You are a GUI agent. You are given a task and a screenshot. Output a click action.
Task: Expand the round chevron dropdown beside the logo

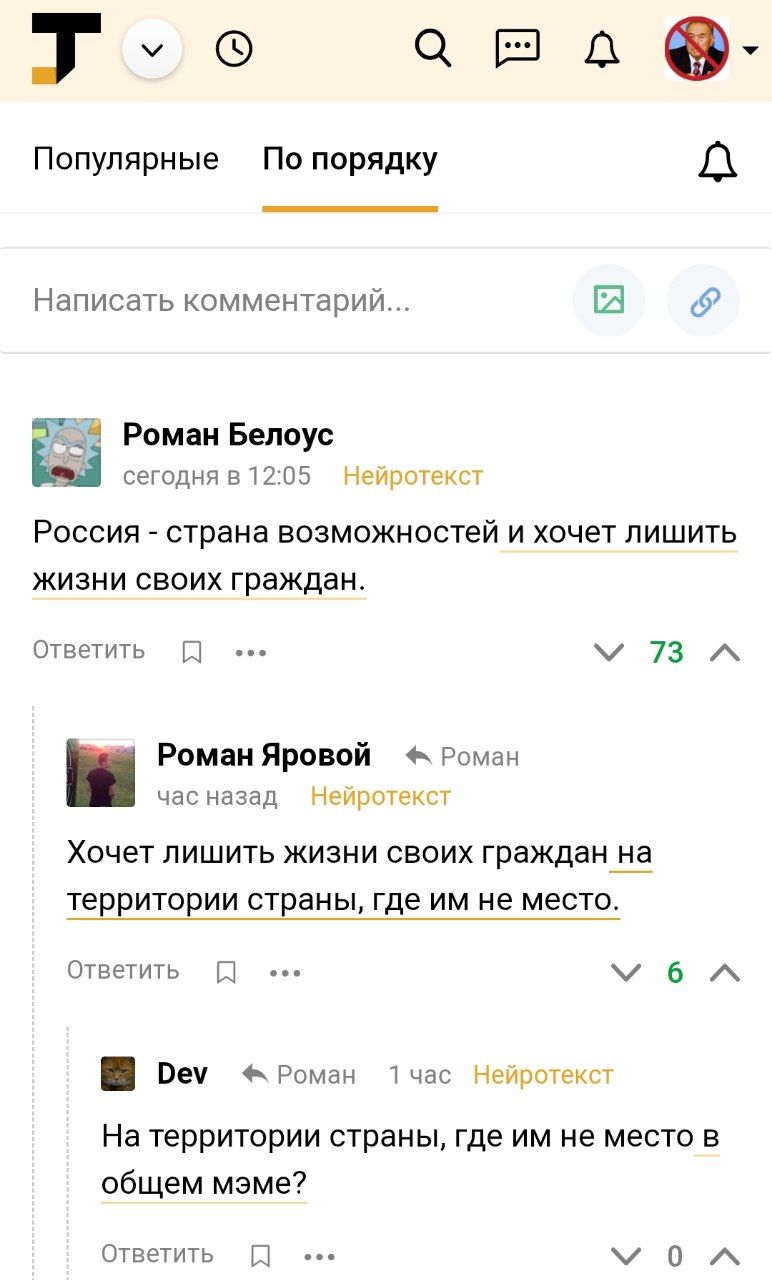[x=152, y=48]
